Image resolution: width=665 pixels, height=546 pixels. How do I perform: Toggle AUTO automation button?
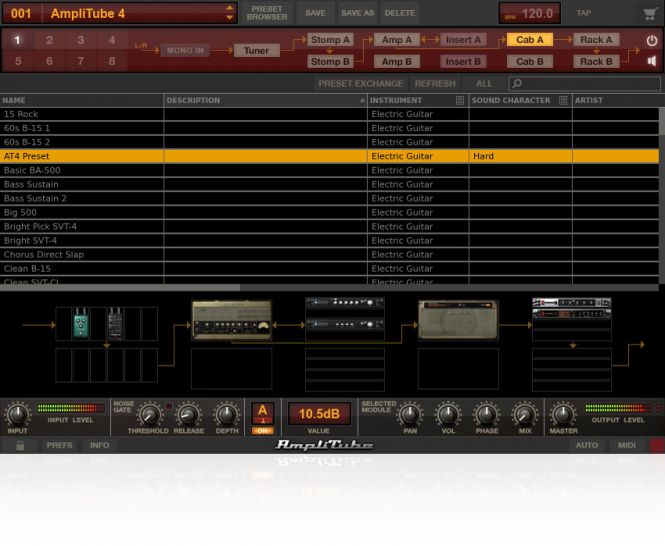point(587,445)
